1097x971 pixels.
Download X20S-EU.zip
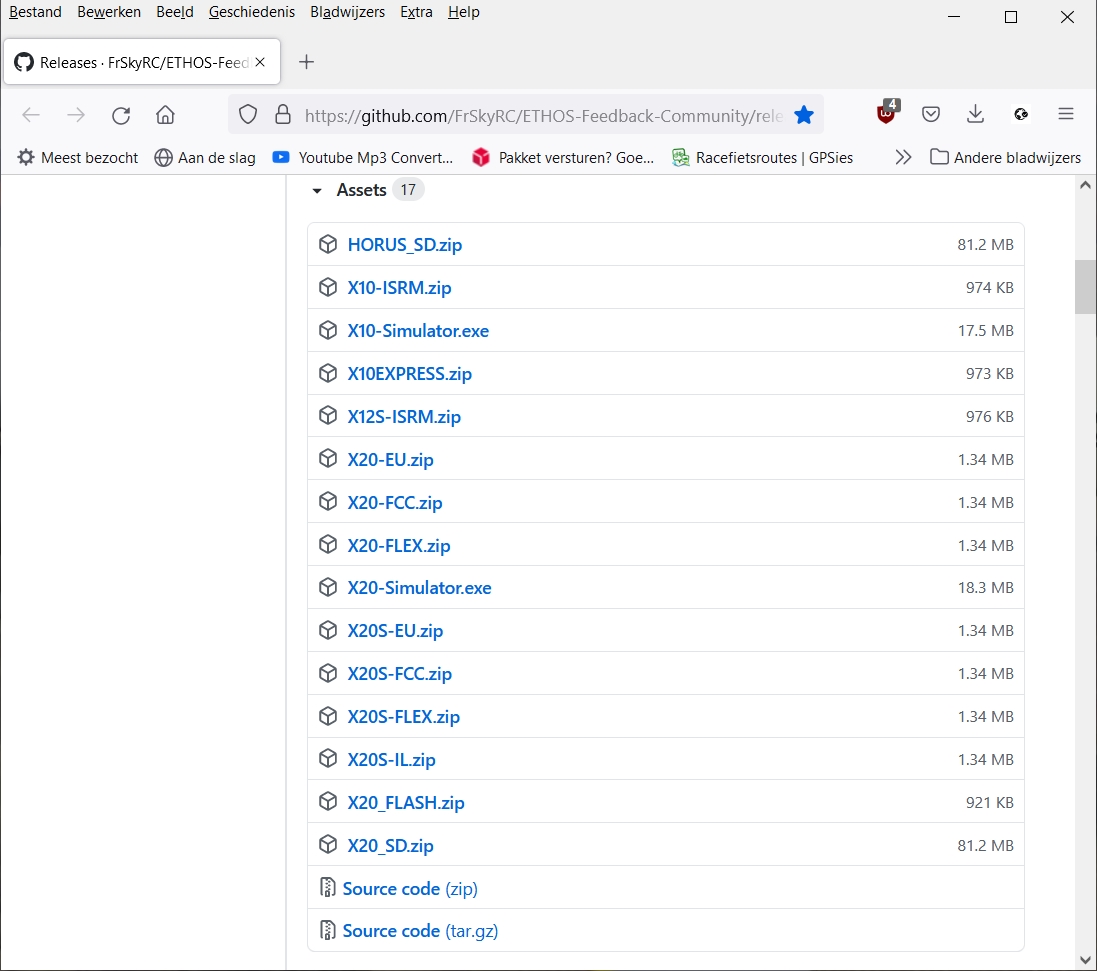[x=395, y=631]
